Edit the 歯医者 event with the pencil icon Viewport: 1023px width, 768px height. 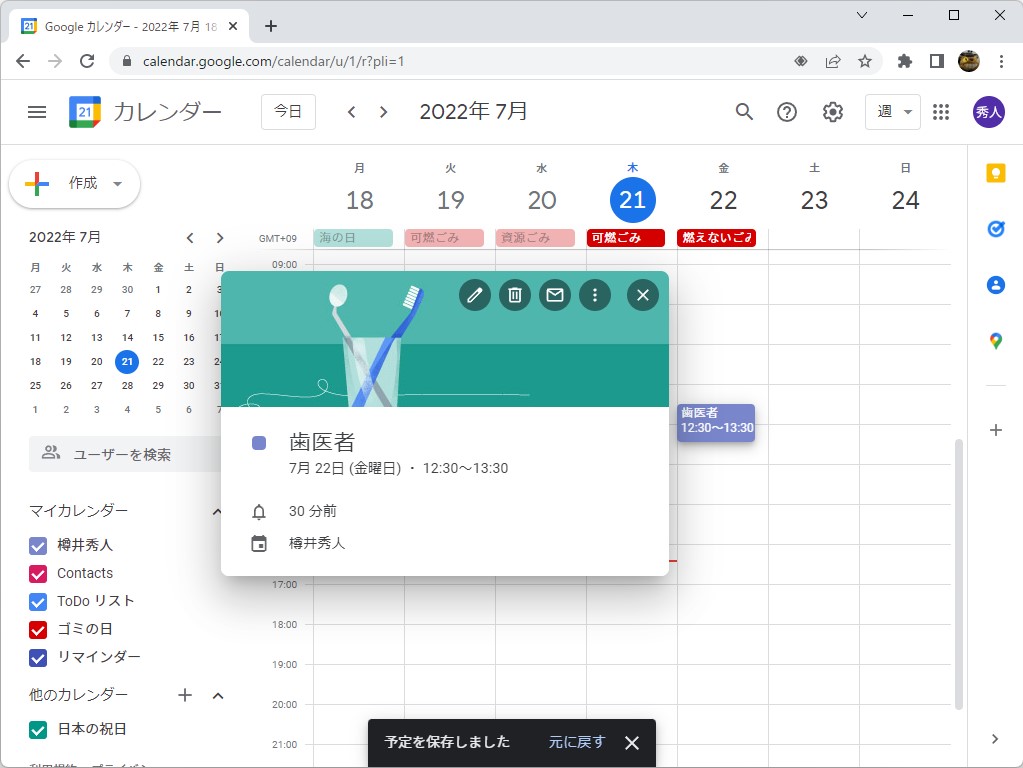pyautogui.click(x=474, y=295)
